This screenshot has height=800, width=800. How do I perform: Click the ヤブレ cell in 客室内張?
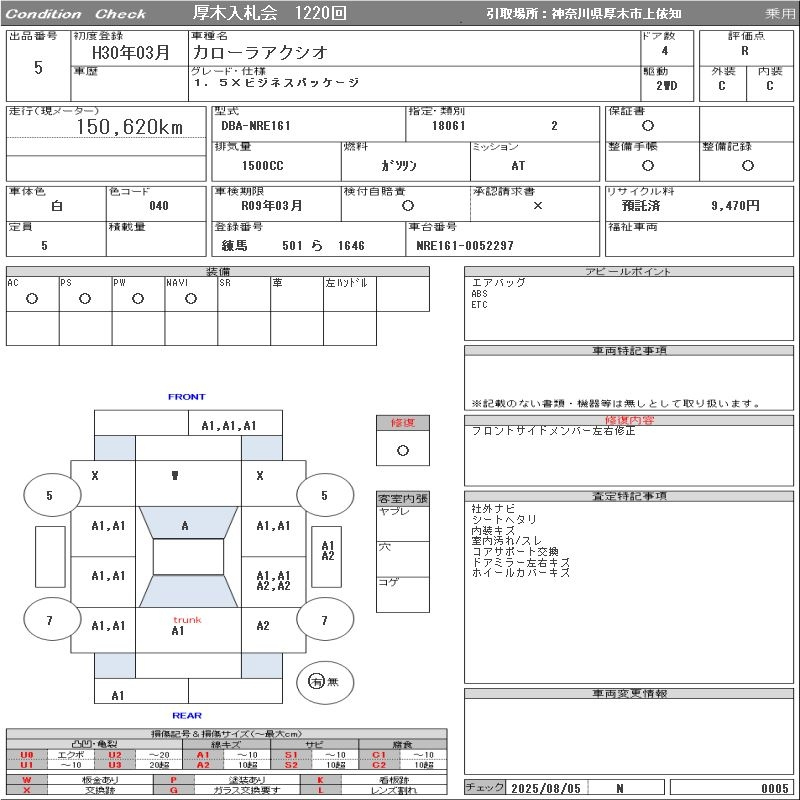coord(403,523)
